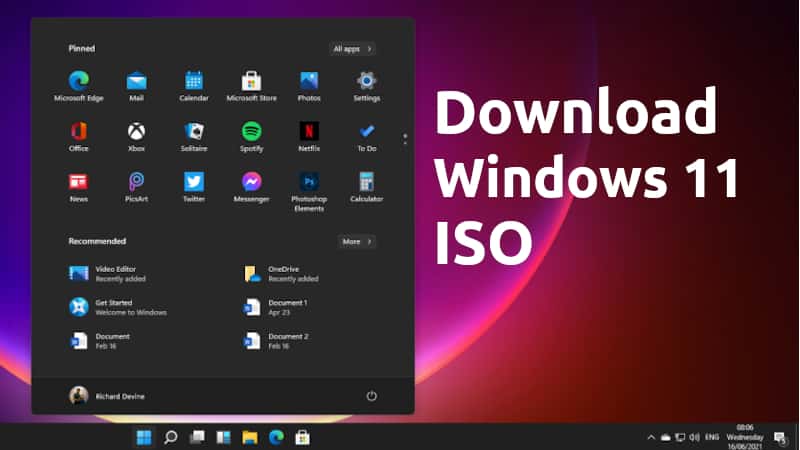Viewport: 800px width, 450px height.
Task: Click the Windows Start button on taskbar
Action: pos(144,437)
